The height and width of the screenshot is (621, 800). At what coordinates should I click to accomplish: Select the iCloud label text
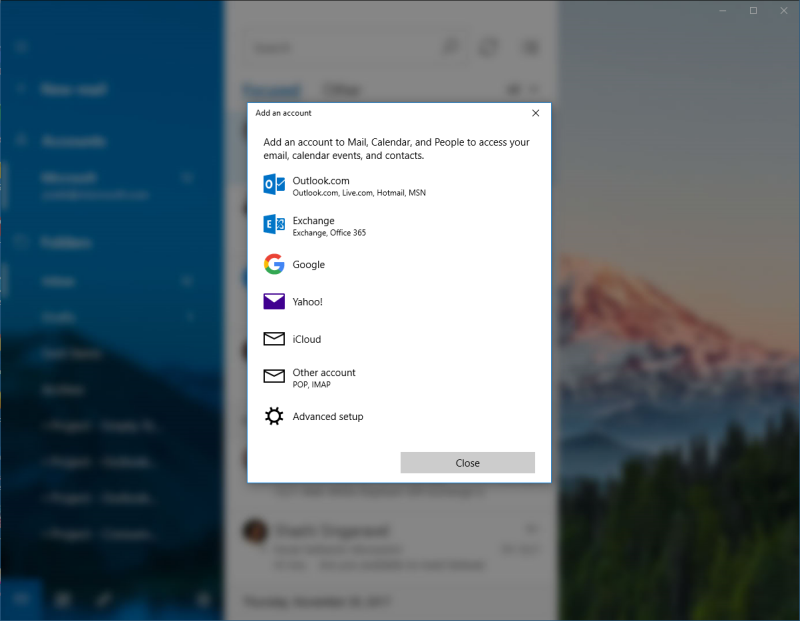(x=307, y=339)
